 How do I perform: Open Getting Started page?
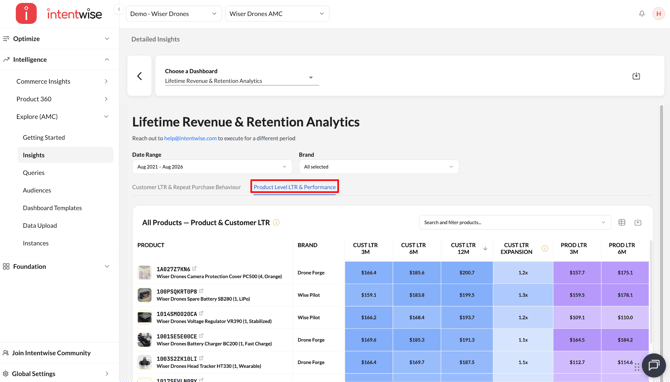(44, 137)
